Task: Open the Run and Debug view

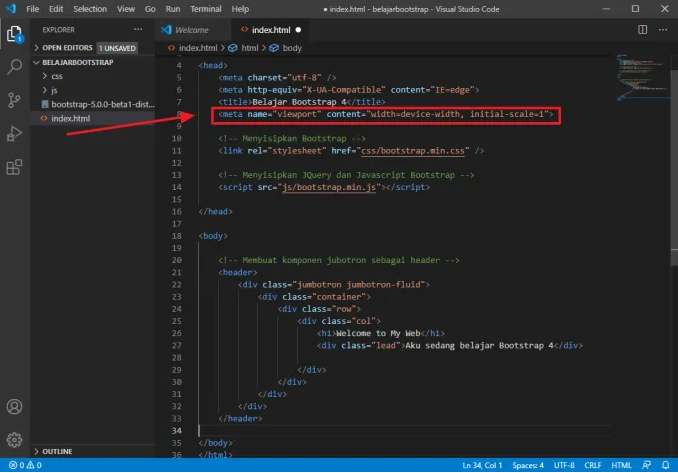Action: click(x=14, y=134)
